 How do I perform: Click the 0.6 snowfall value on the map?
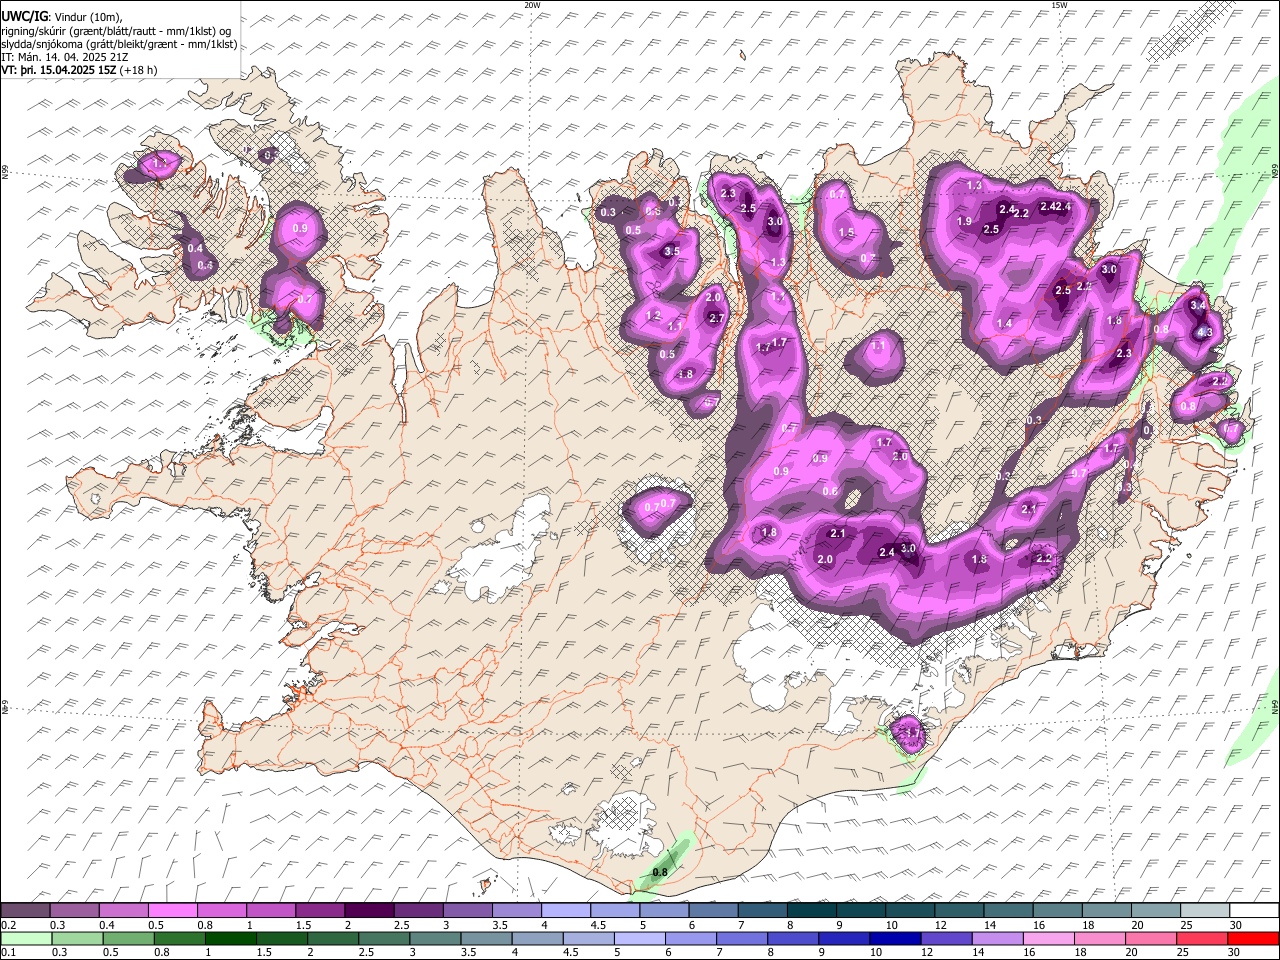click(x=830, y=491)
